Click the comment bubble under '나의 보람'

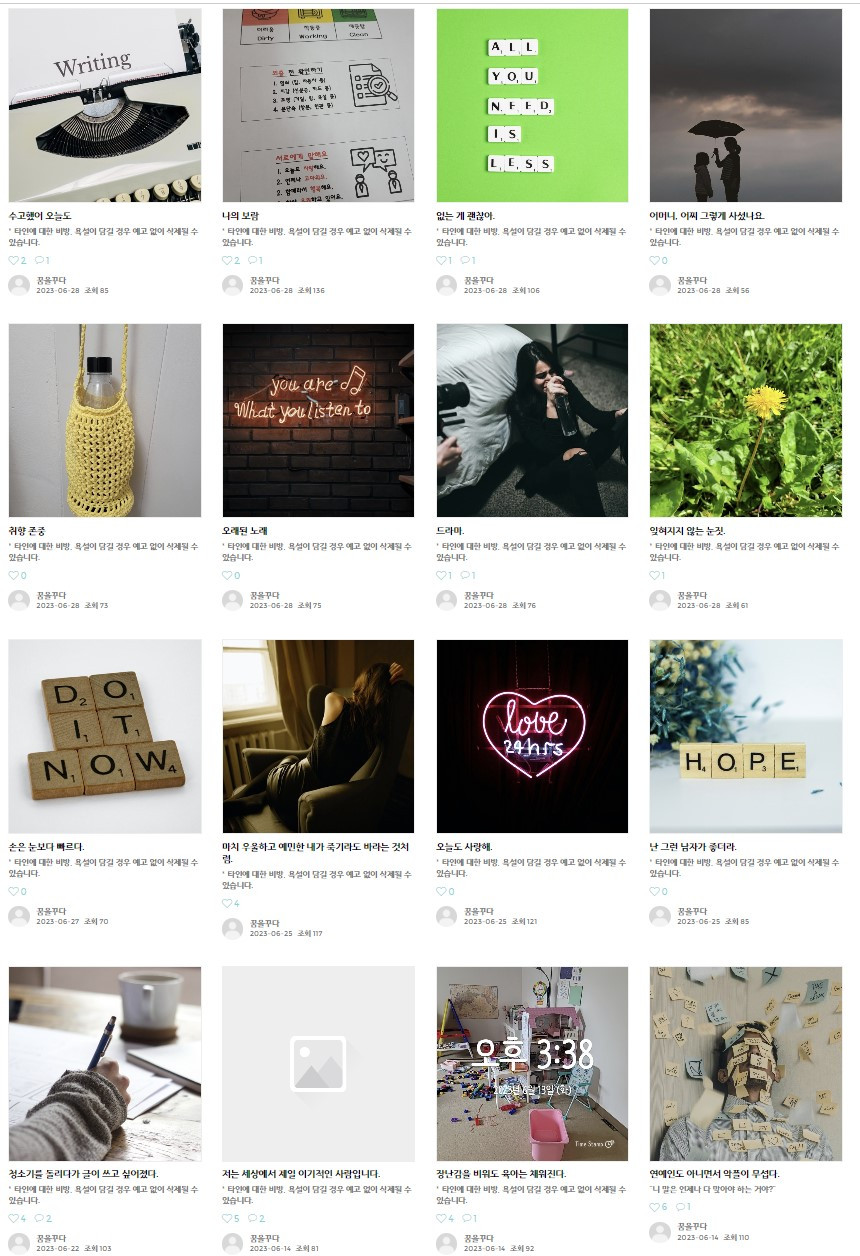pyautogui.click(x=253, y=260)
